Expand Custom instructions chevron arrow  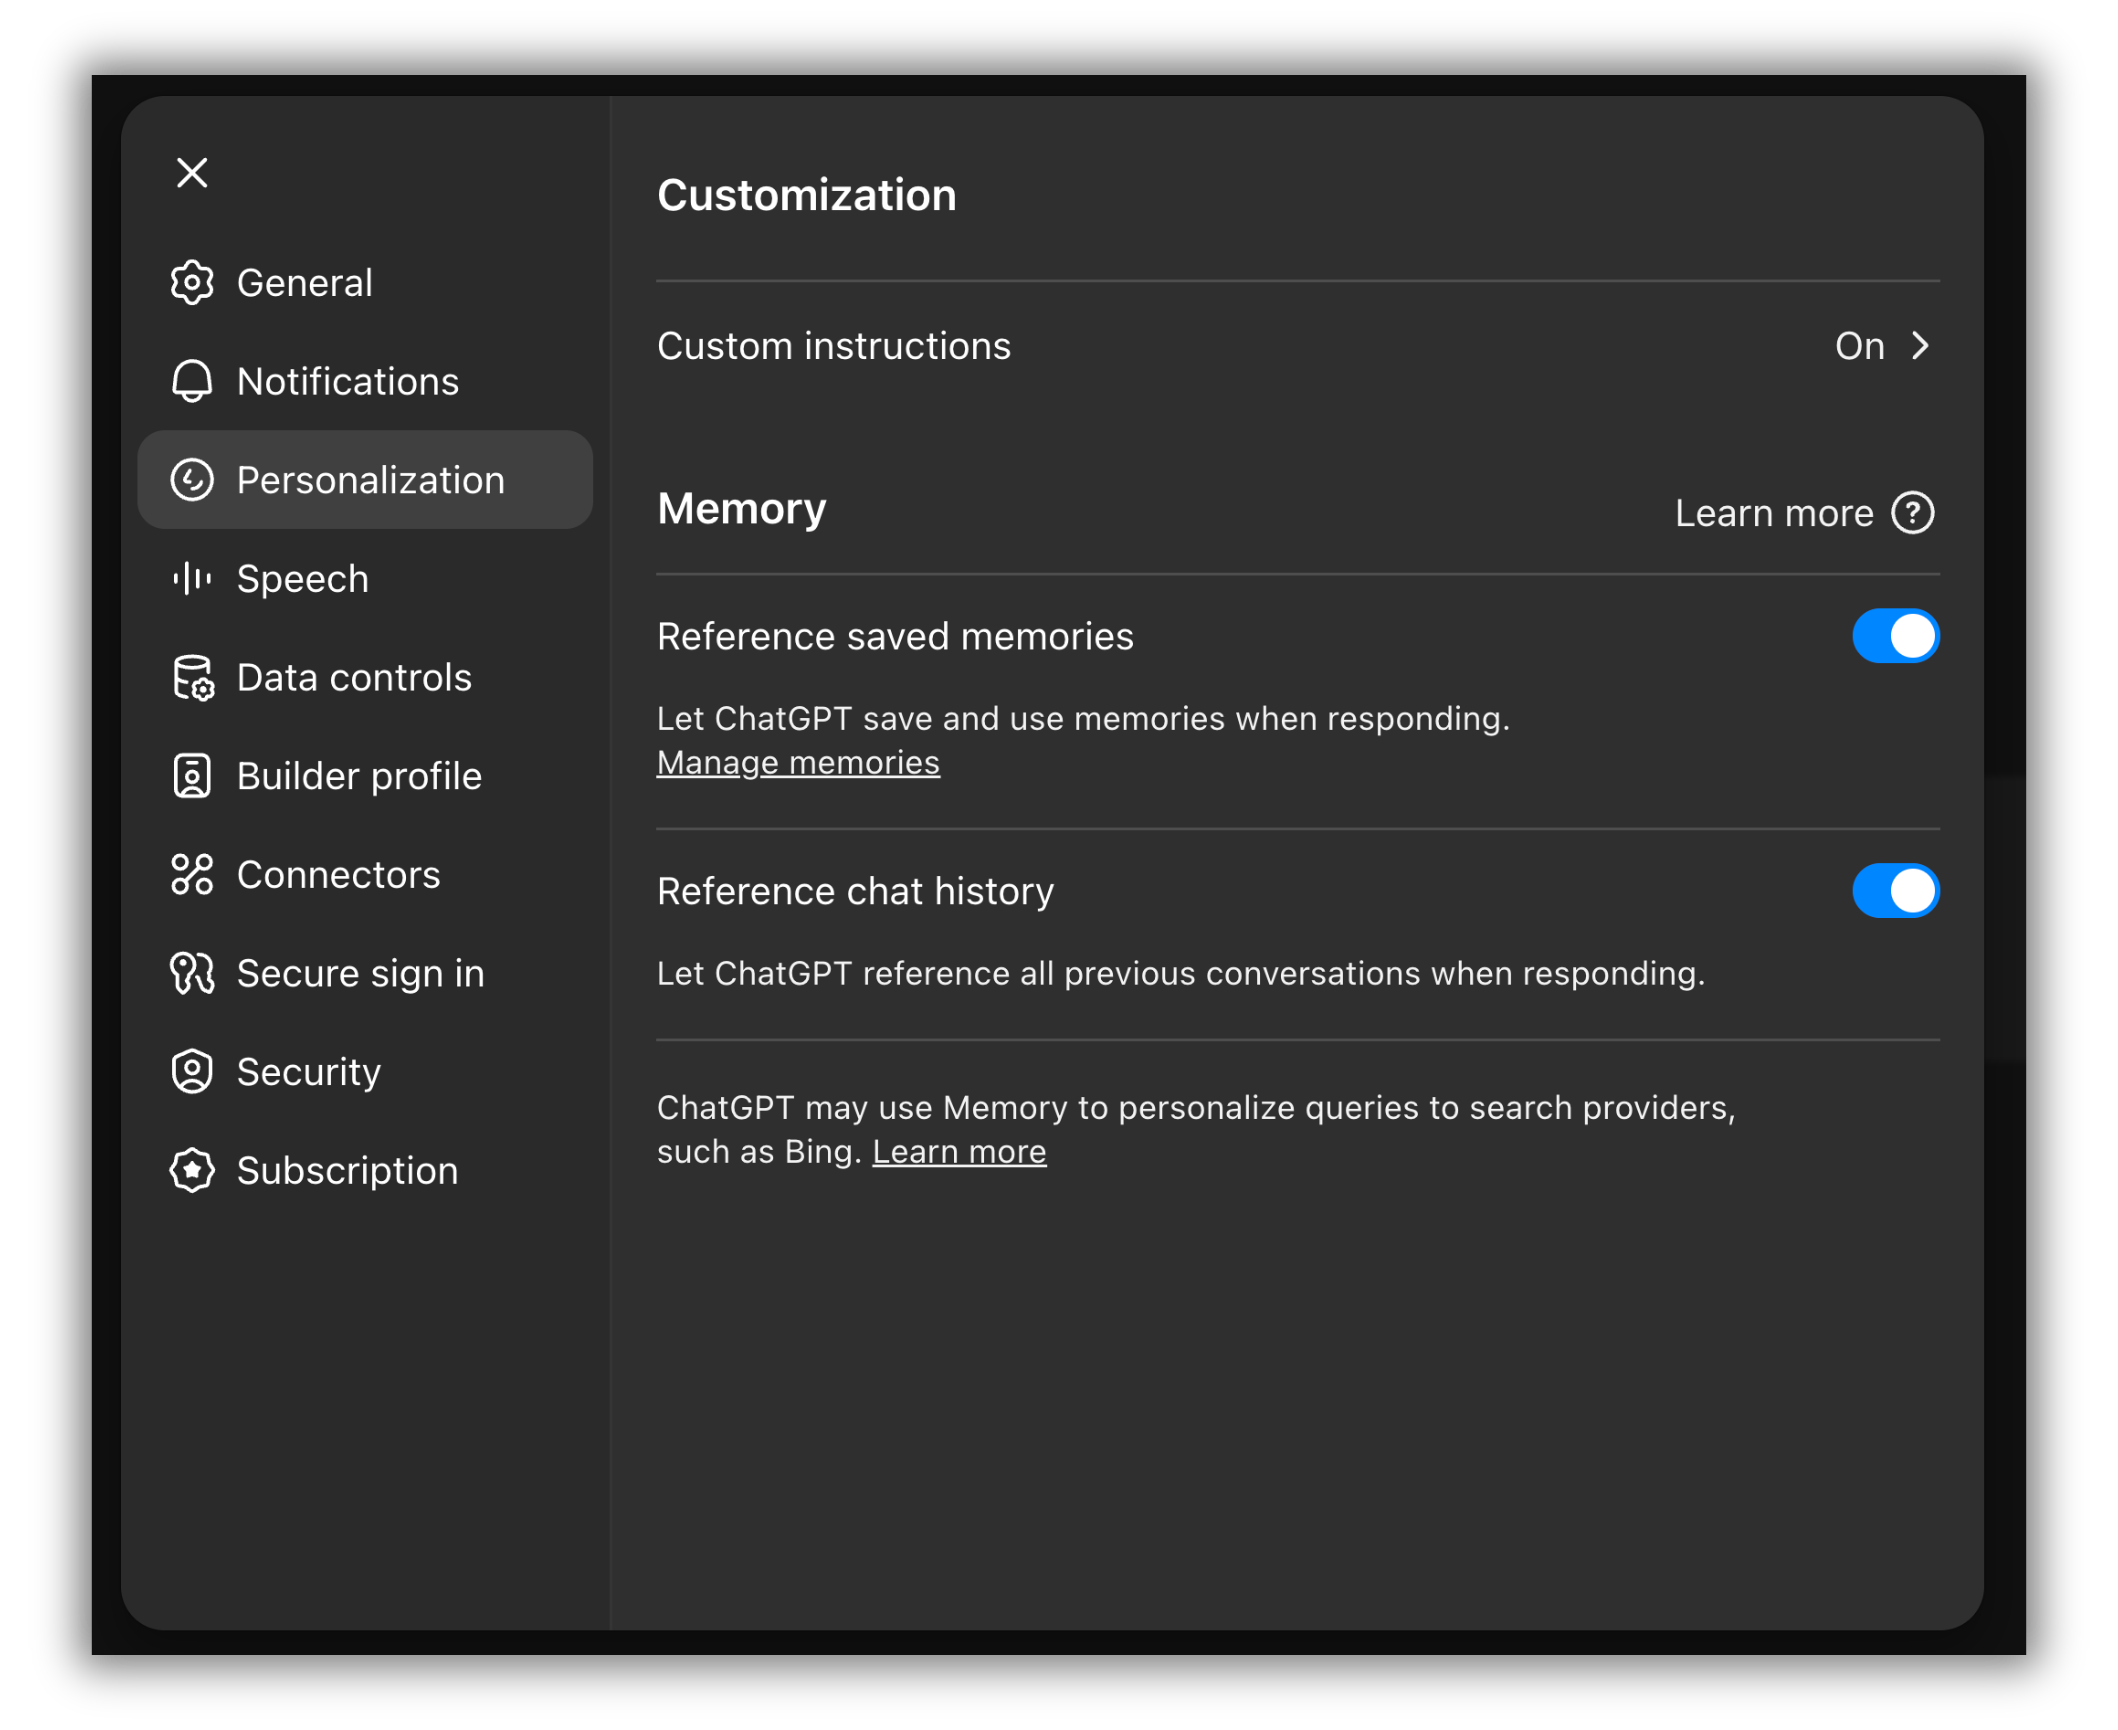1920,346
